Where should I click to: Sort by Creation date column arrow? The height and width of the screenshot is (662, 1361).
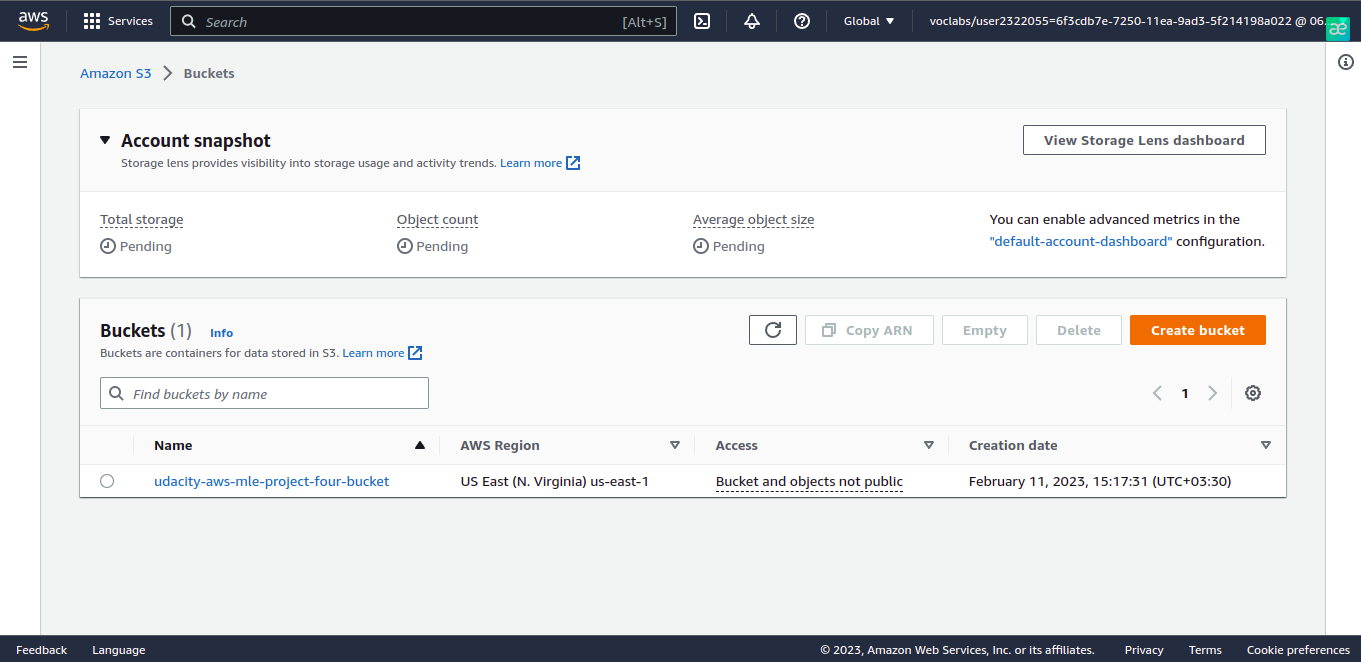pos(1266,445)
